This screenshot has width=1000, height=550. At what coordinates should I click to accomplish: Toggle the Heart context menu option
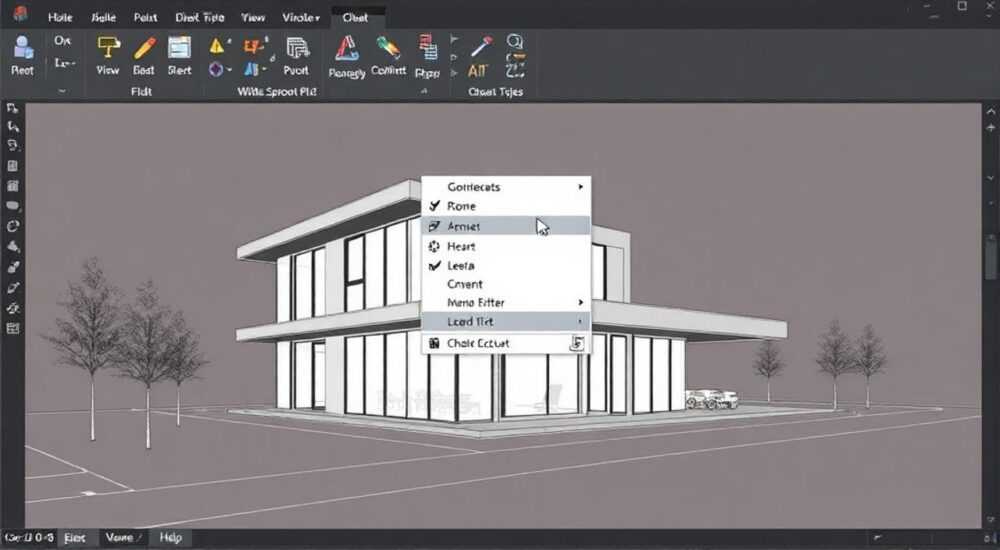point(506,246)
